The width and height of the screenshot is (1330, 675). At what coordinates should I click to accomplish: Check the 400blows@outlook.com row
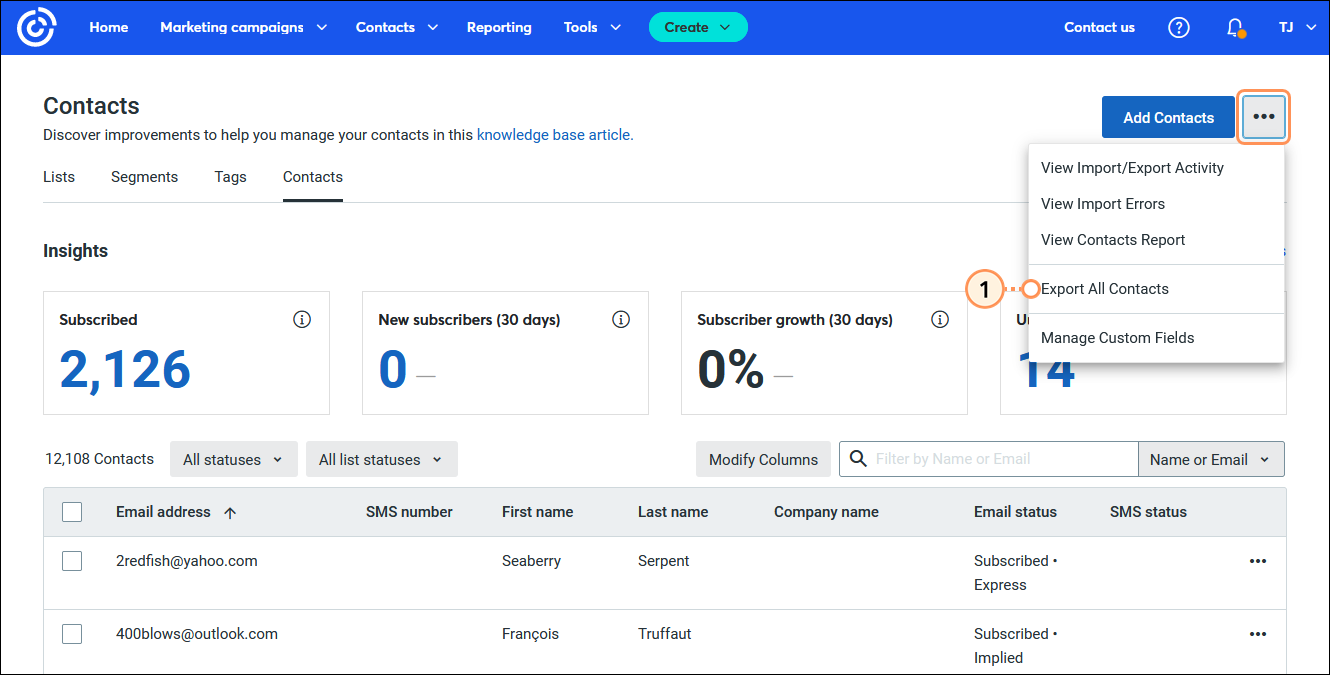tap(72, 634)
